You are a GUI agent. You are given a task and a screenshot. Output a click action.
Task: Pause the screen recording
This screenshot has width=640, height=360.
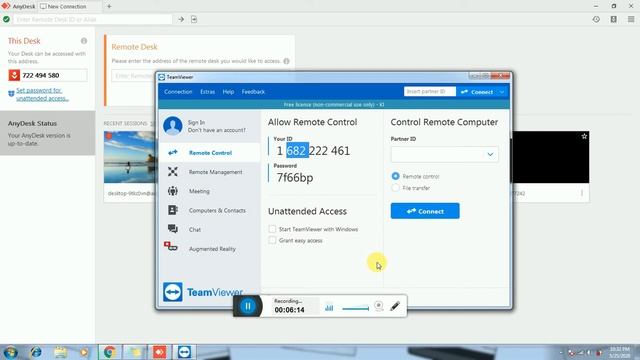[248, 306]
